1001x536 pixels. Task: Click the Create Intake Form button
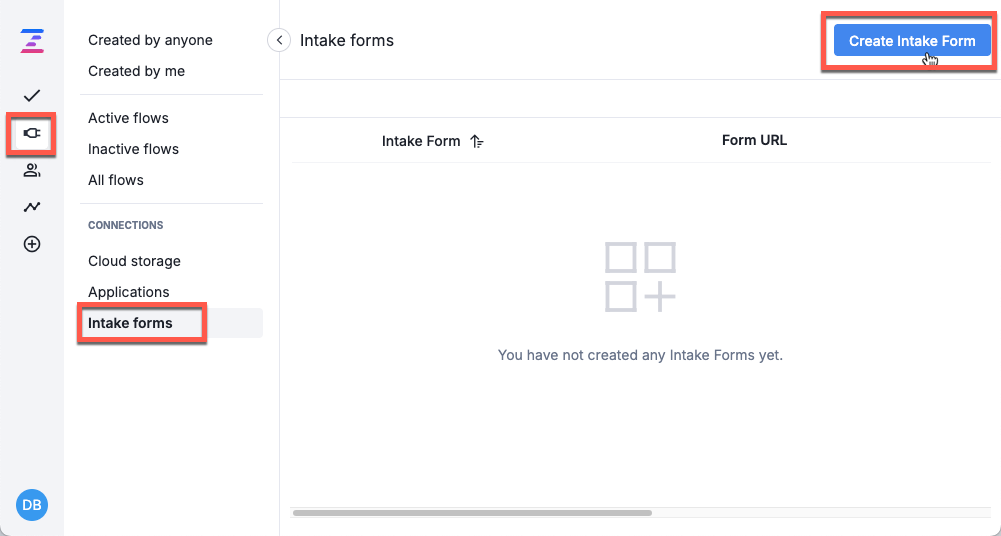click(x=912, y=41)
